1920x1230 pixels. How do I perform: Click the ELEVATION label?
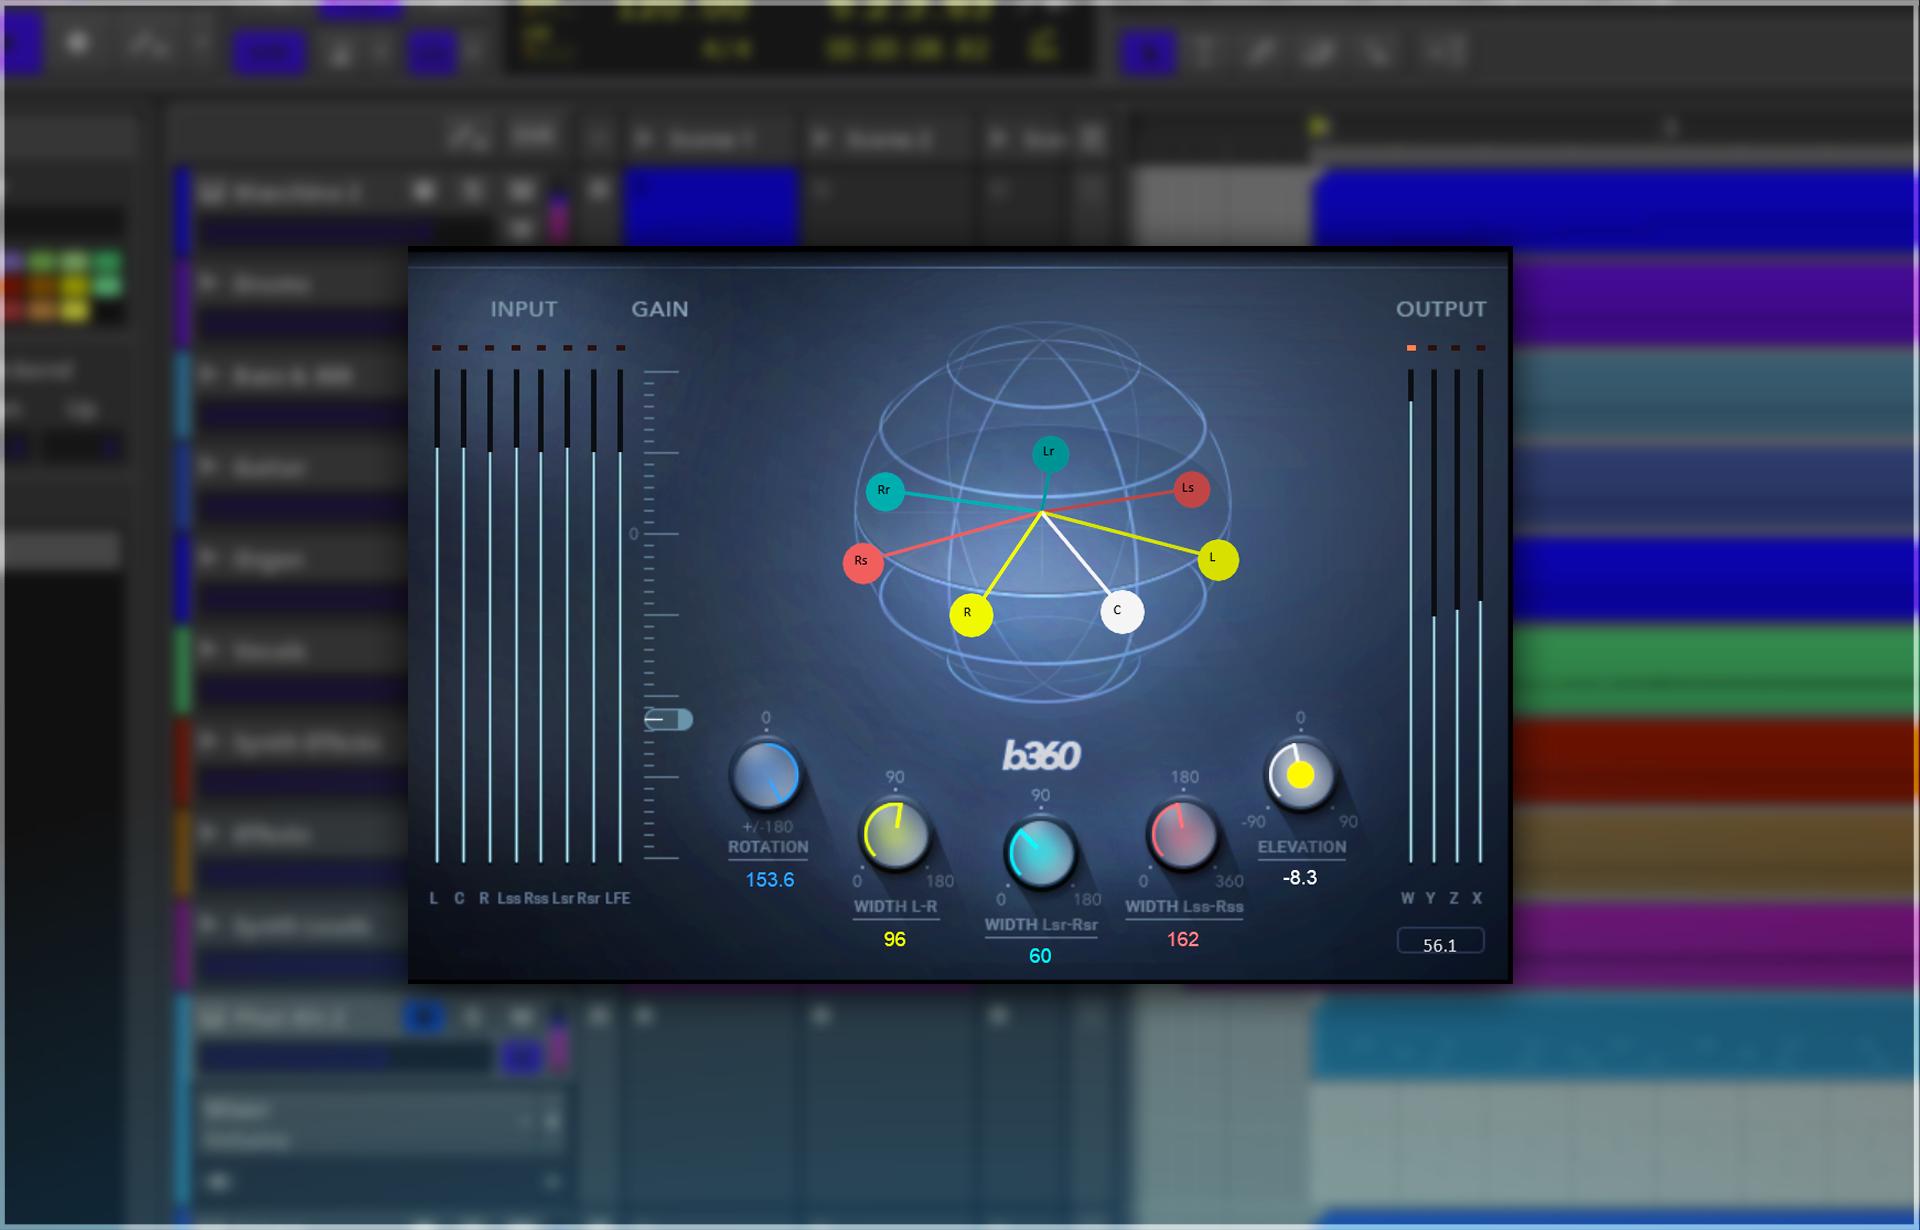1302,847
